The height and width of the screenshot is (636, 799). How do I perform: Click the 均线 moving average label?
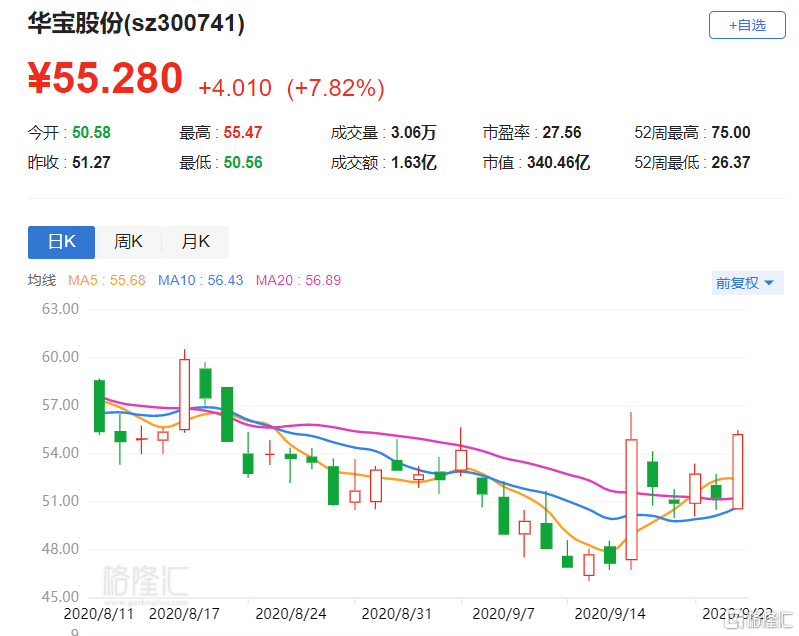42,280
